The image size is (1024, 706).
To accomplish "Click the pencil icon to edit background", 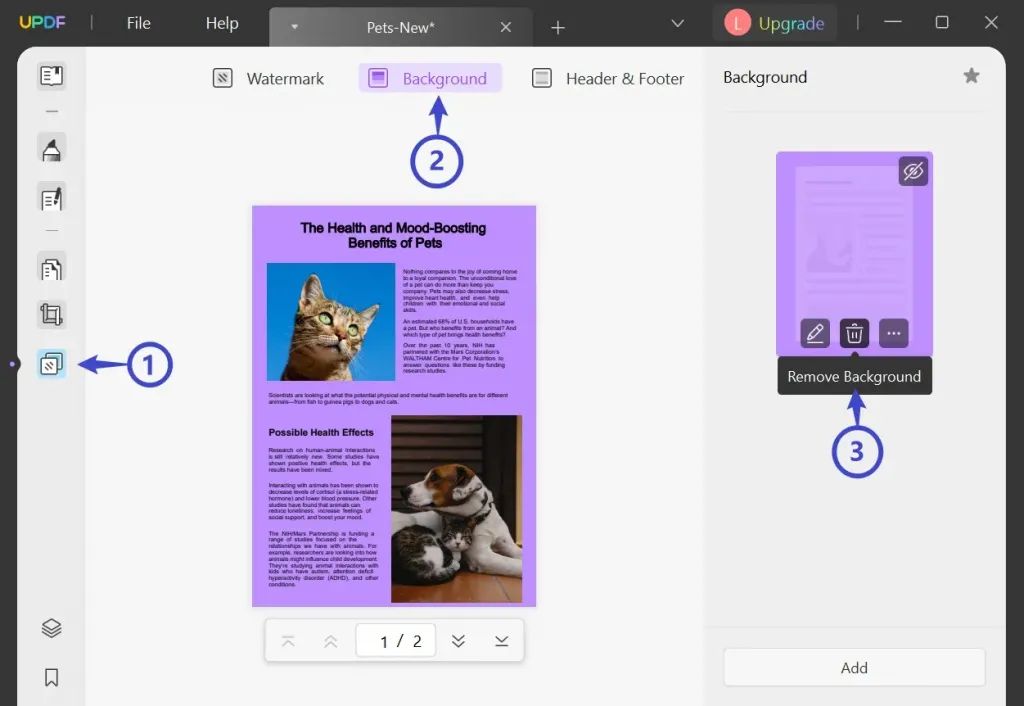I will tap(815, 333).
